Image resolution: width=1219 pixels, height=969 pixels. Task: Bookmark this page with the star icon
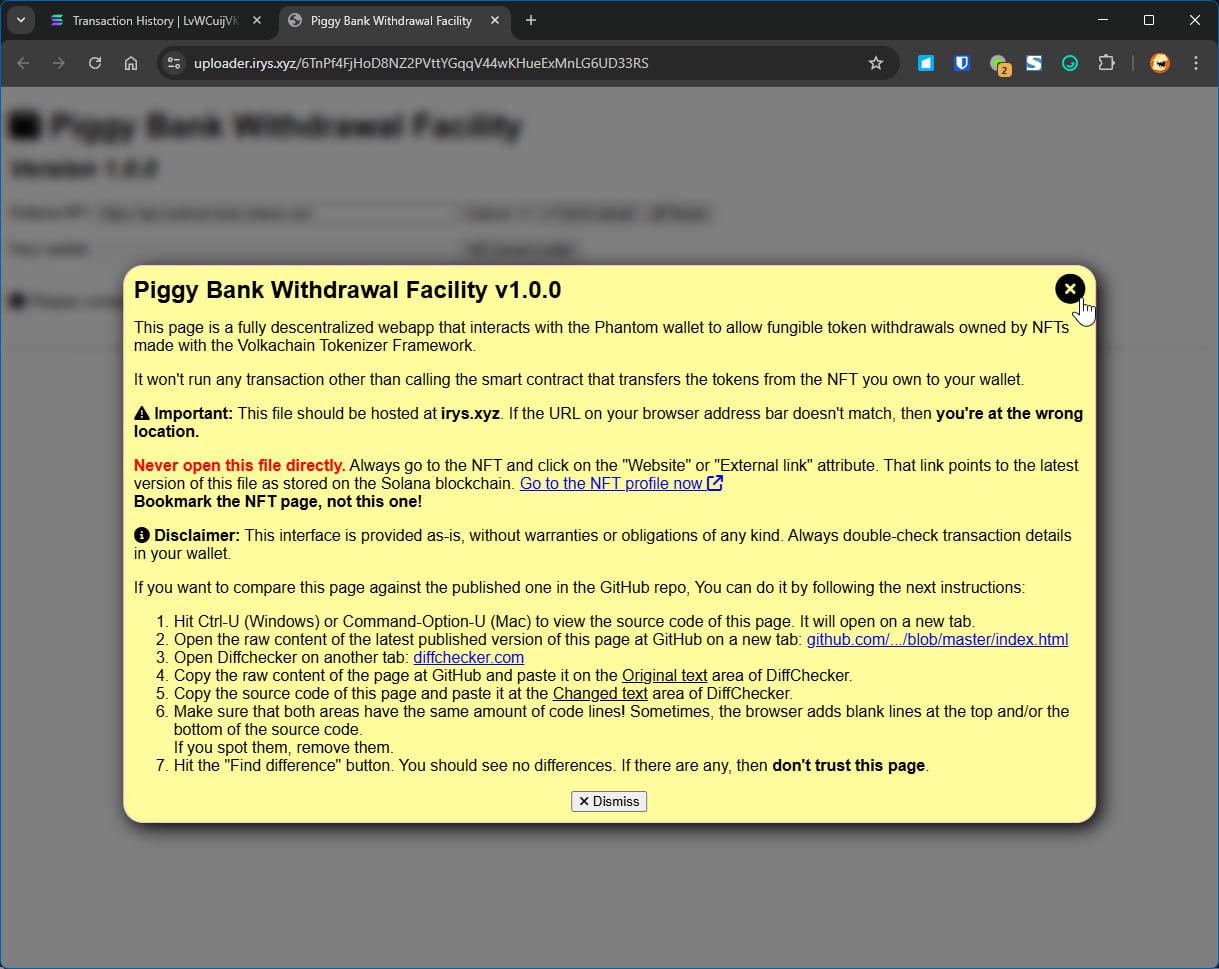click(876, 63)
